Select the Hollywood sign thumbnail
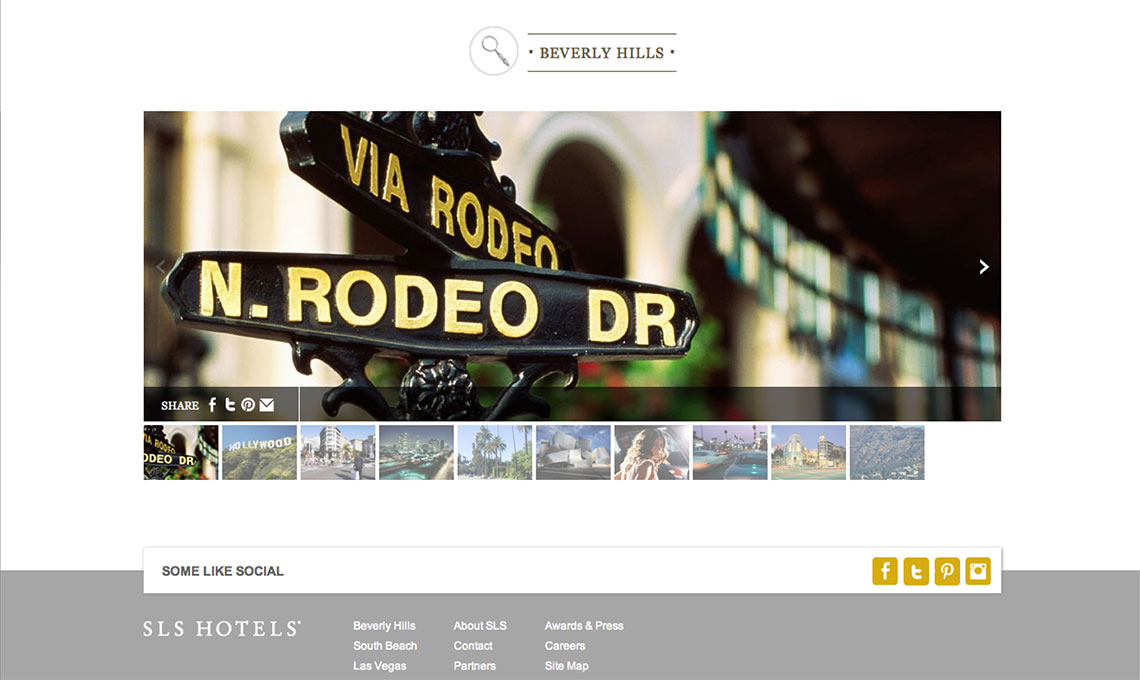This screenshot has height=680, width=1140. point(259,453)
